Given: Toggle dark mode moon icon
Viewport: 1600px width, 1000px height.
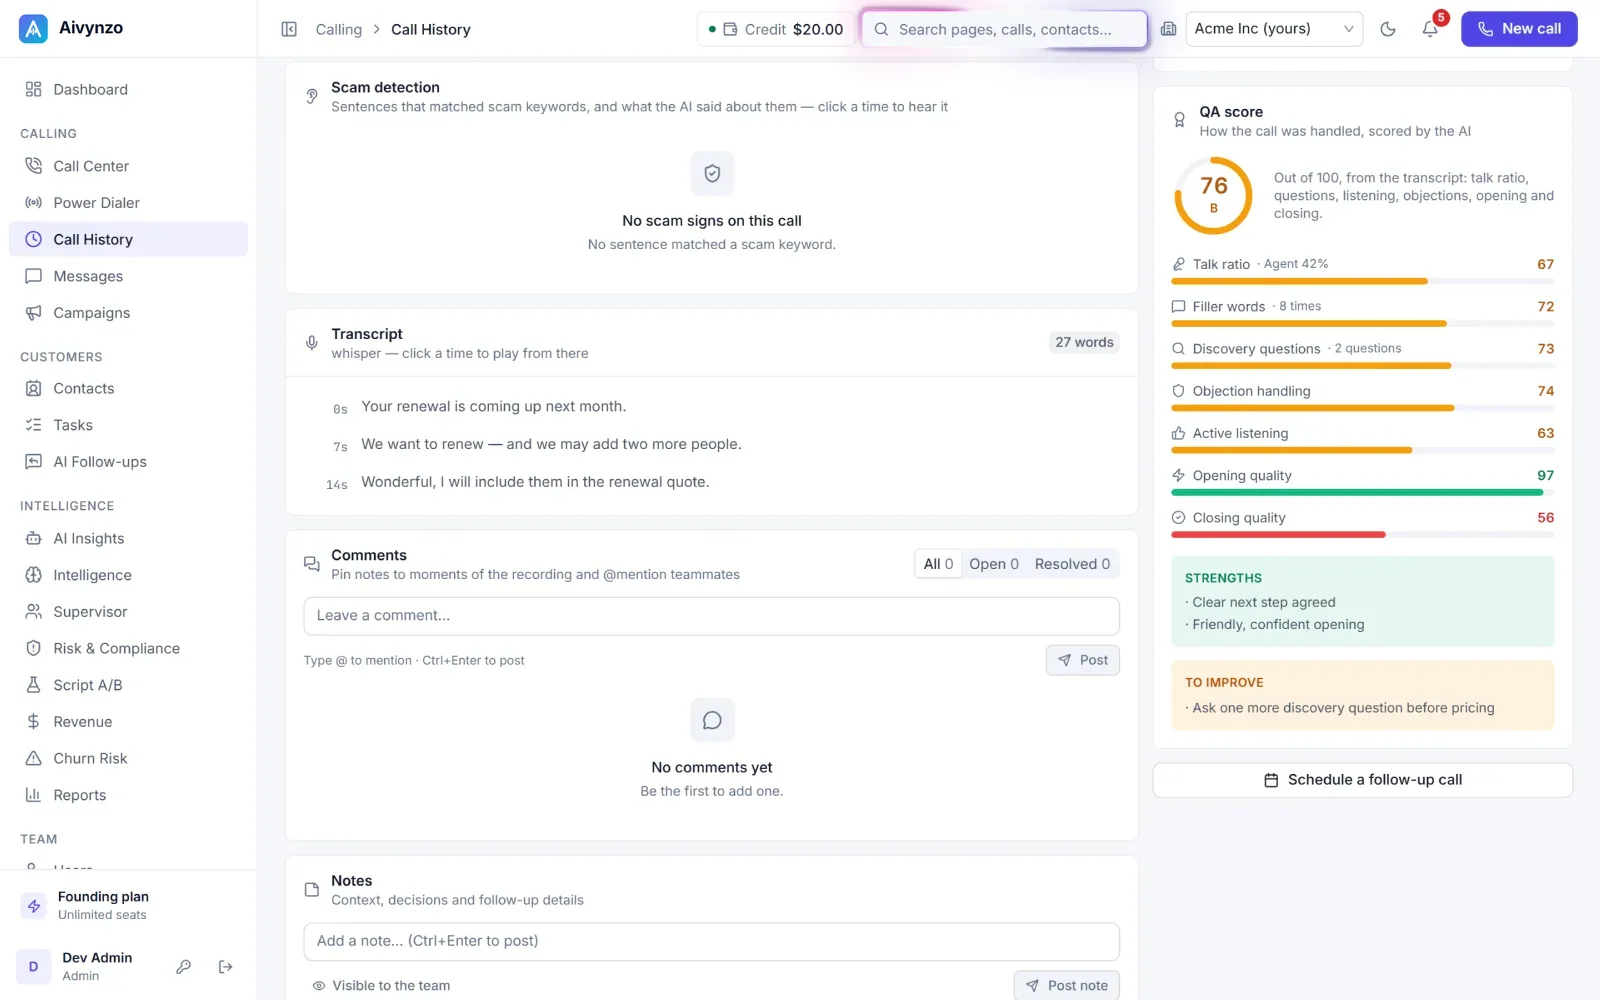Looking at the screenshot, I should click(1388, 29).
